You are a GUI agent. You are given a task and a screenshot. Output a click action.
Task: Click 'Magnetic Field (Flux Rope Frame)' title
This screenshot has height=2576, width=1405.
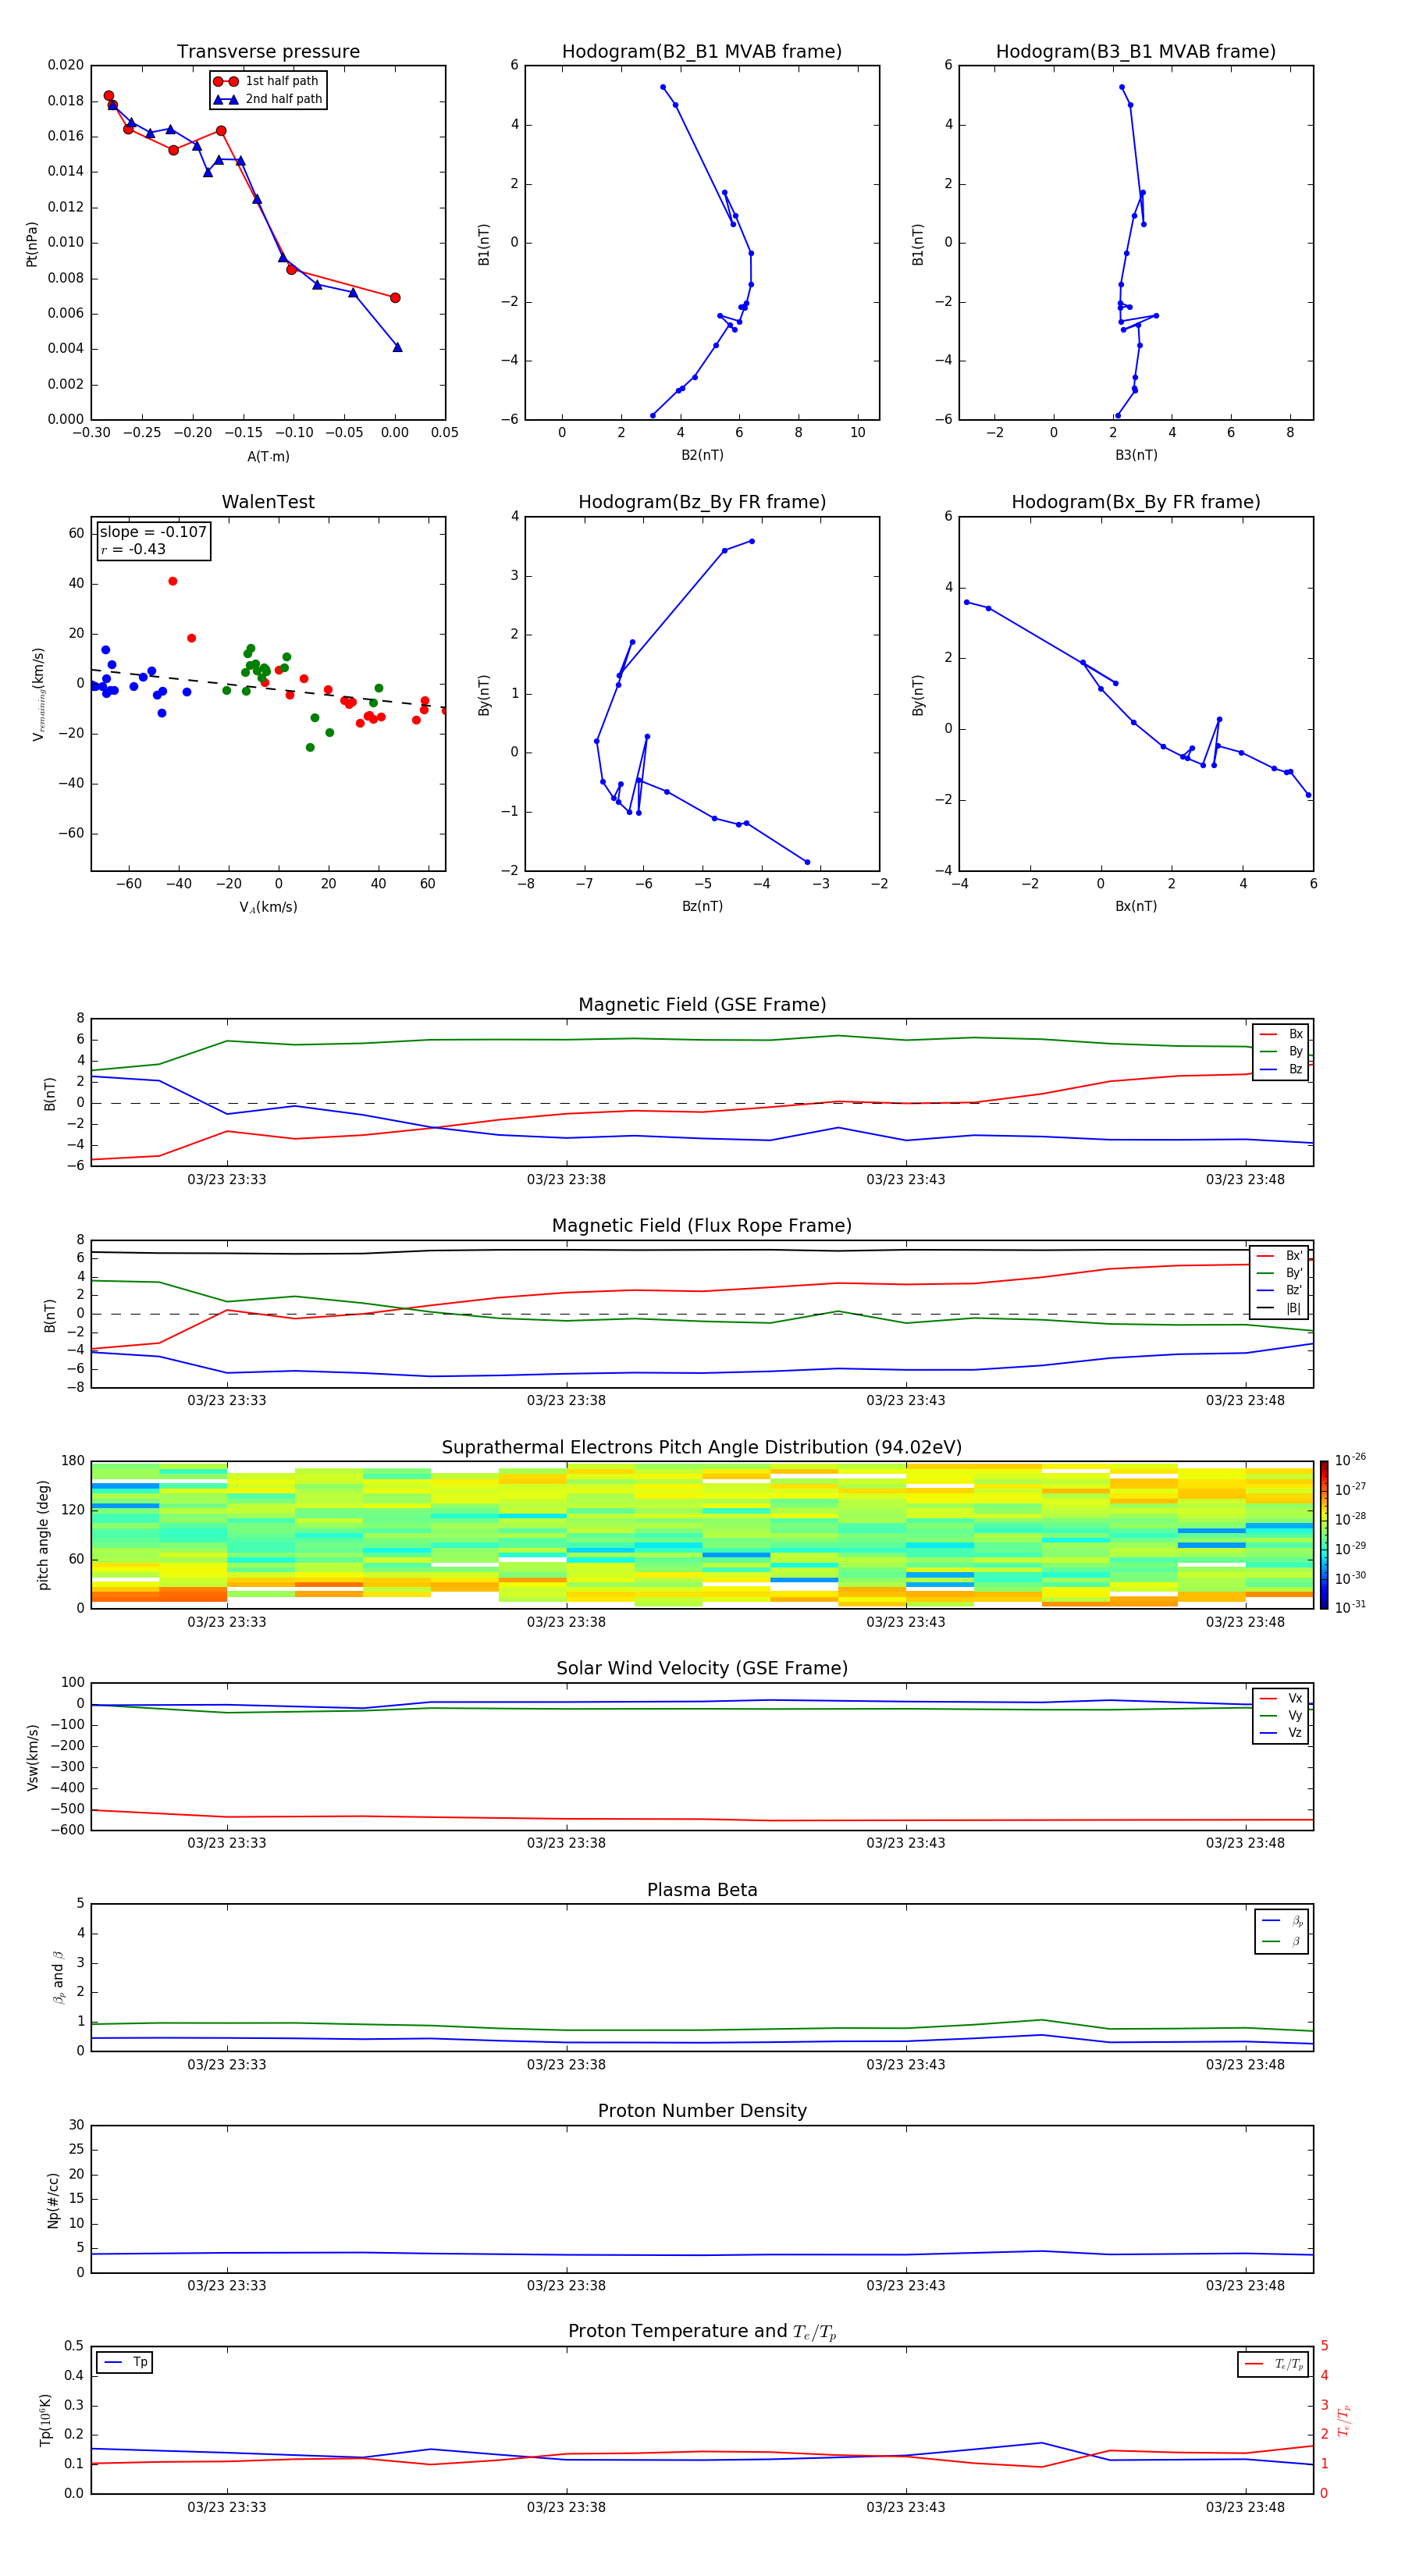point(702,1226)
